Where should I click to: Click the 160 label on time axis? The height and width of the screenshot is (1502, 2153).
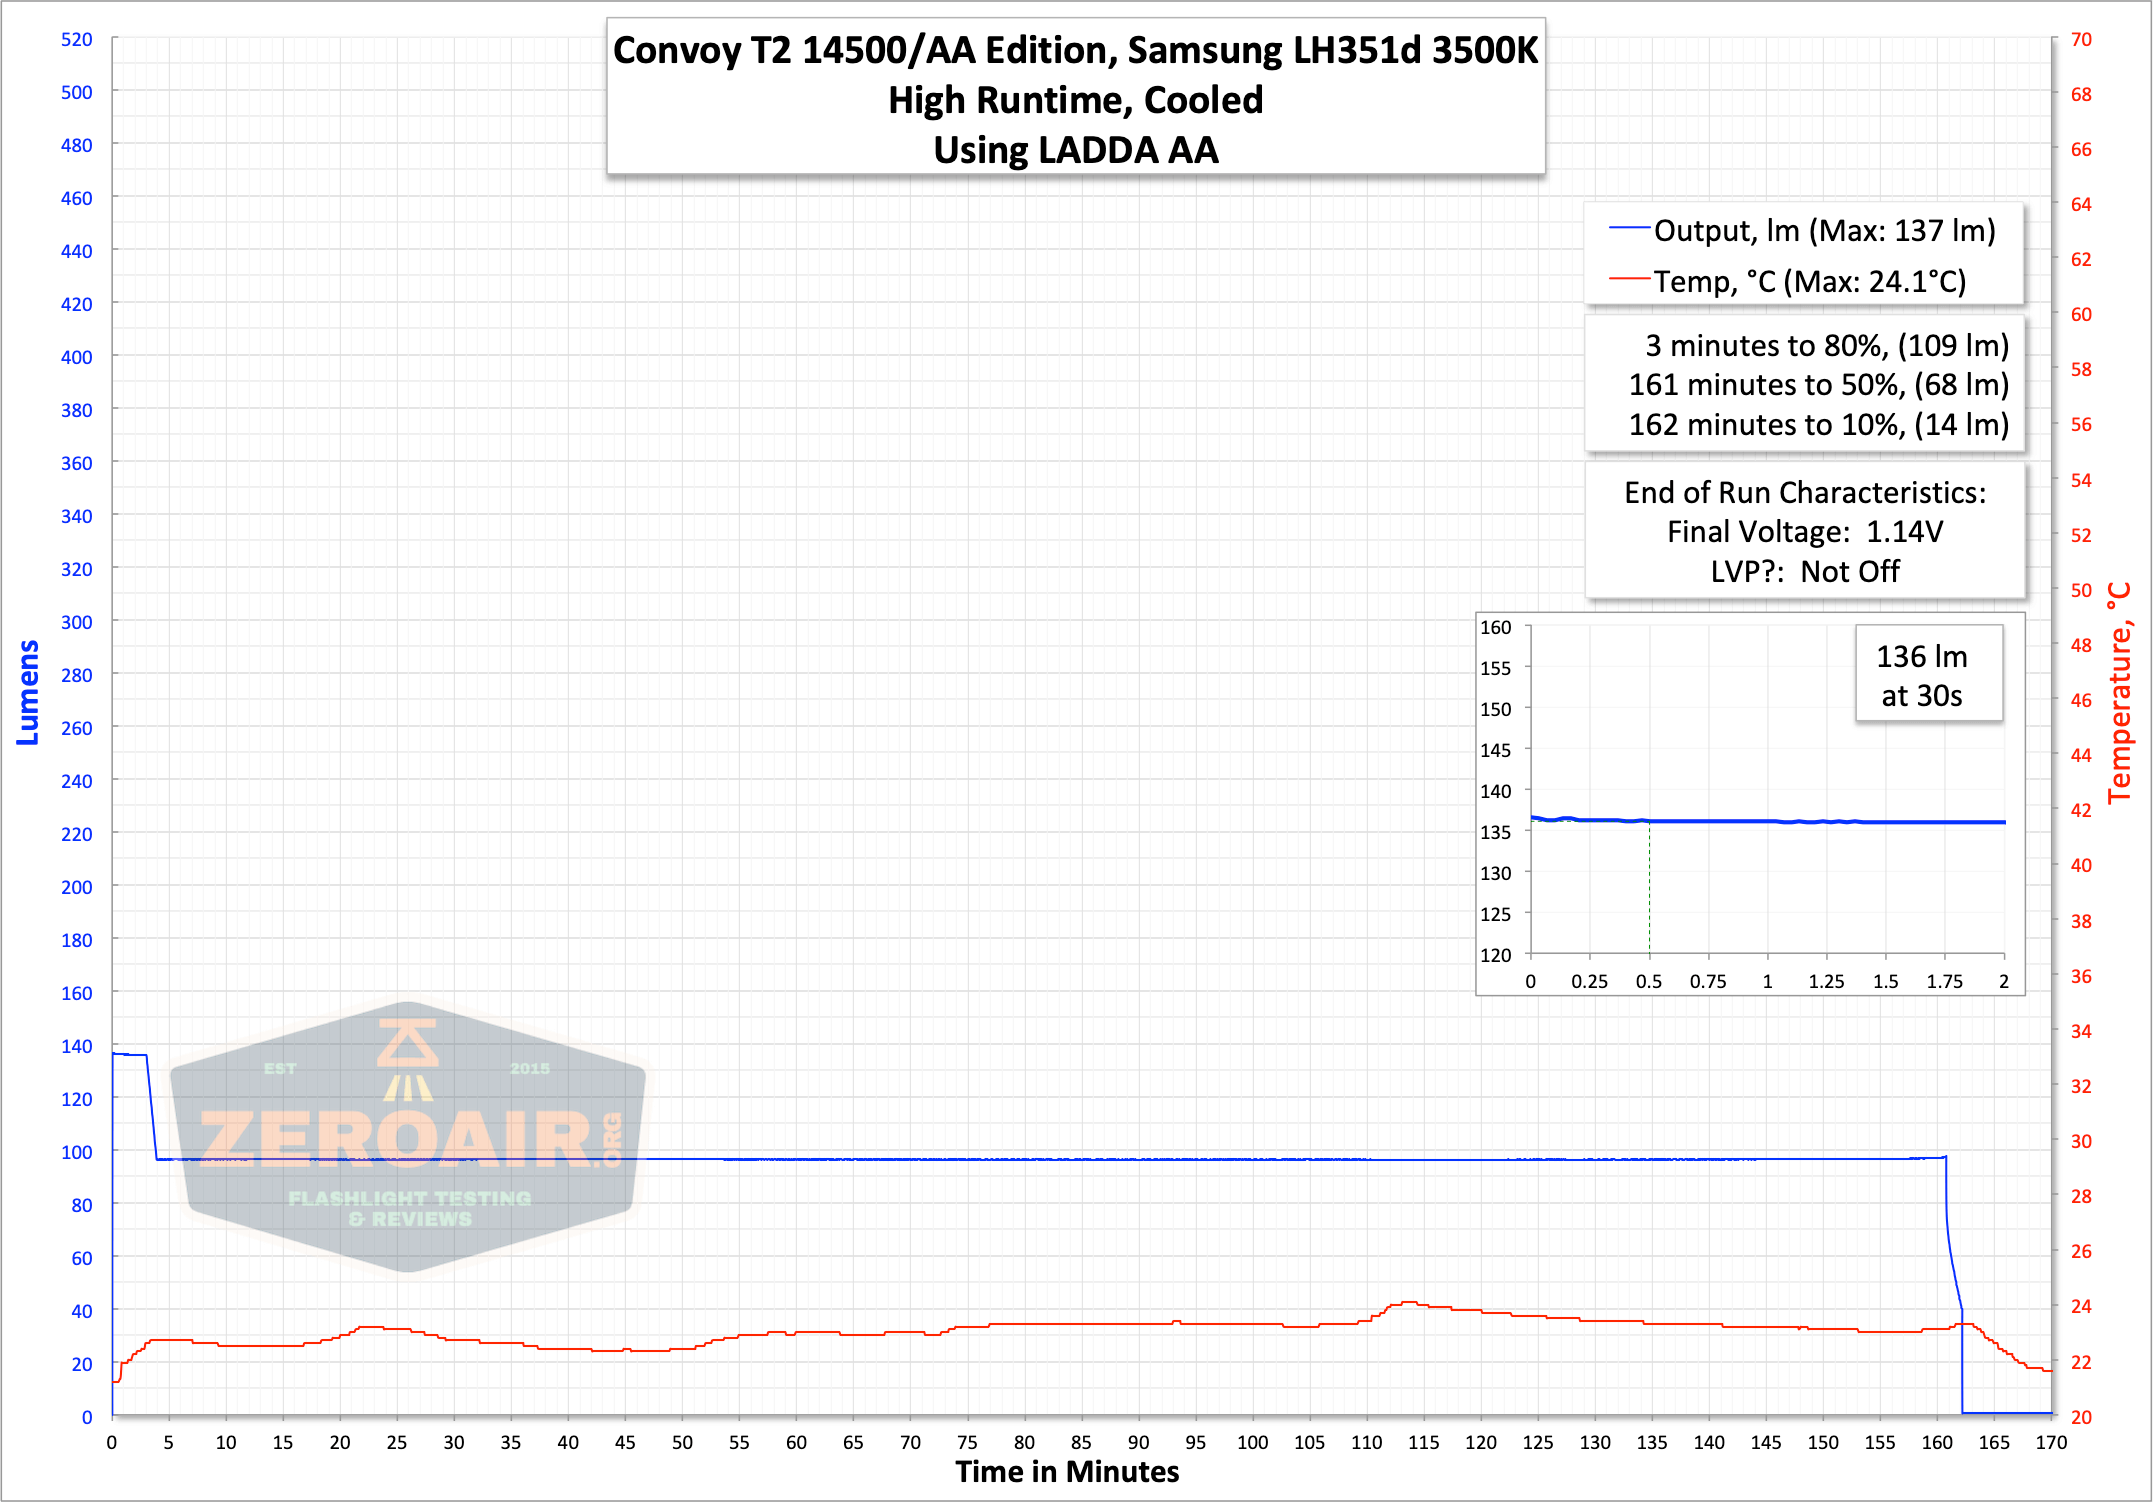(1937, 1442)
